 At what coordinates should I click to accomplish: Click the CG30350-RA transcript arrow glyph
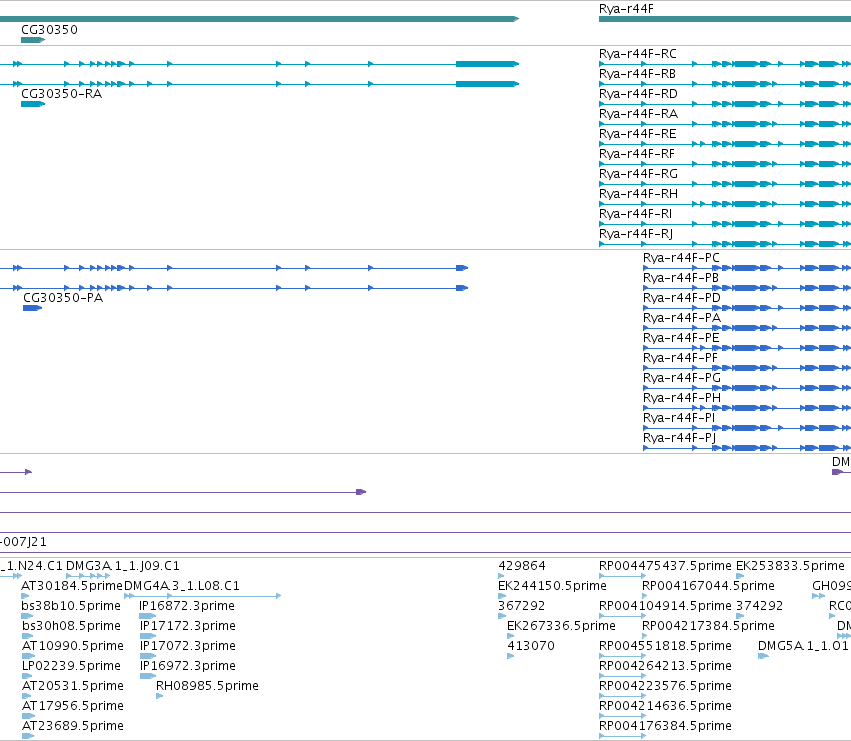click(x=33, y=104)
